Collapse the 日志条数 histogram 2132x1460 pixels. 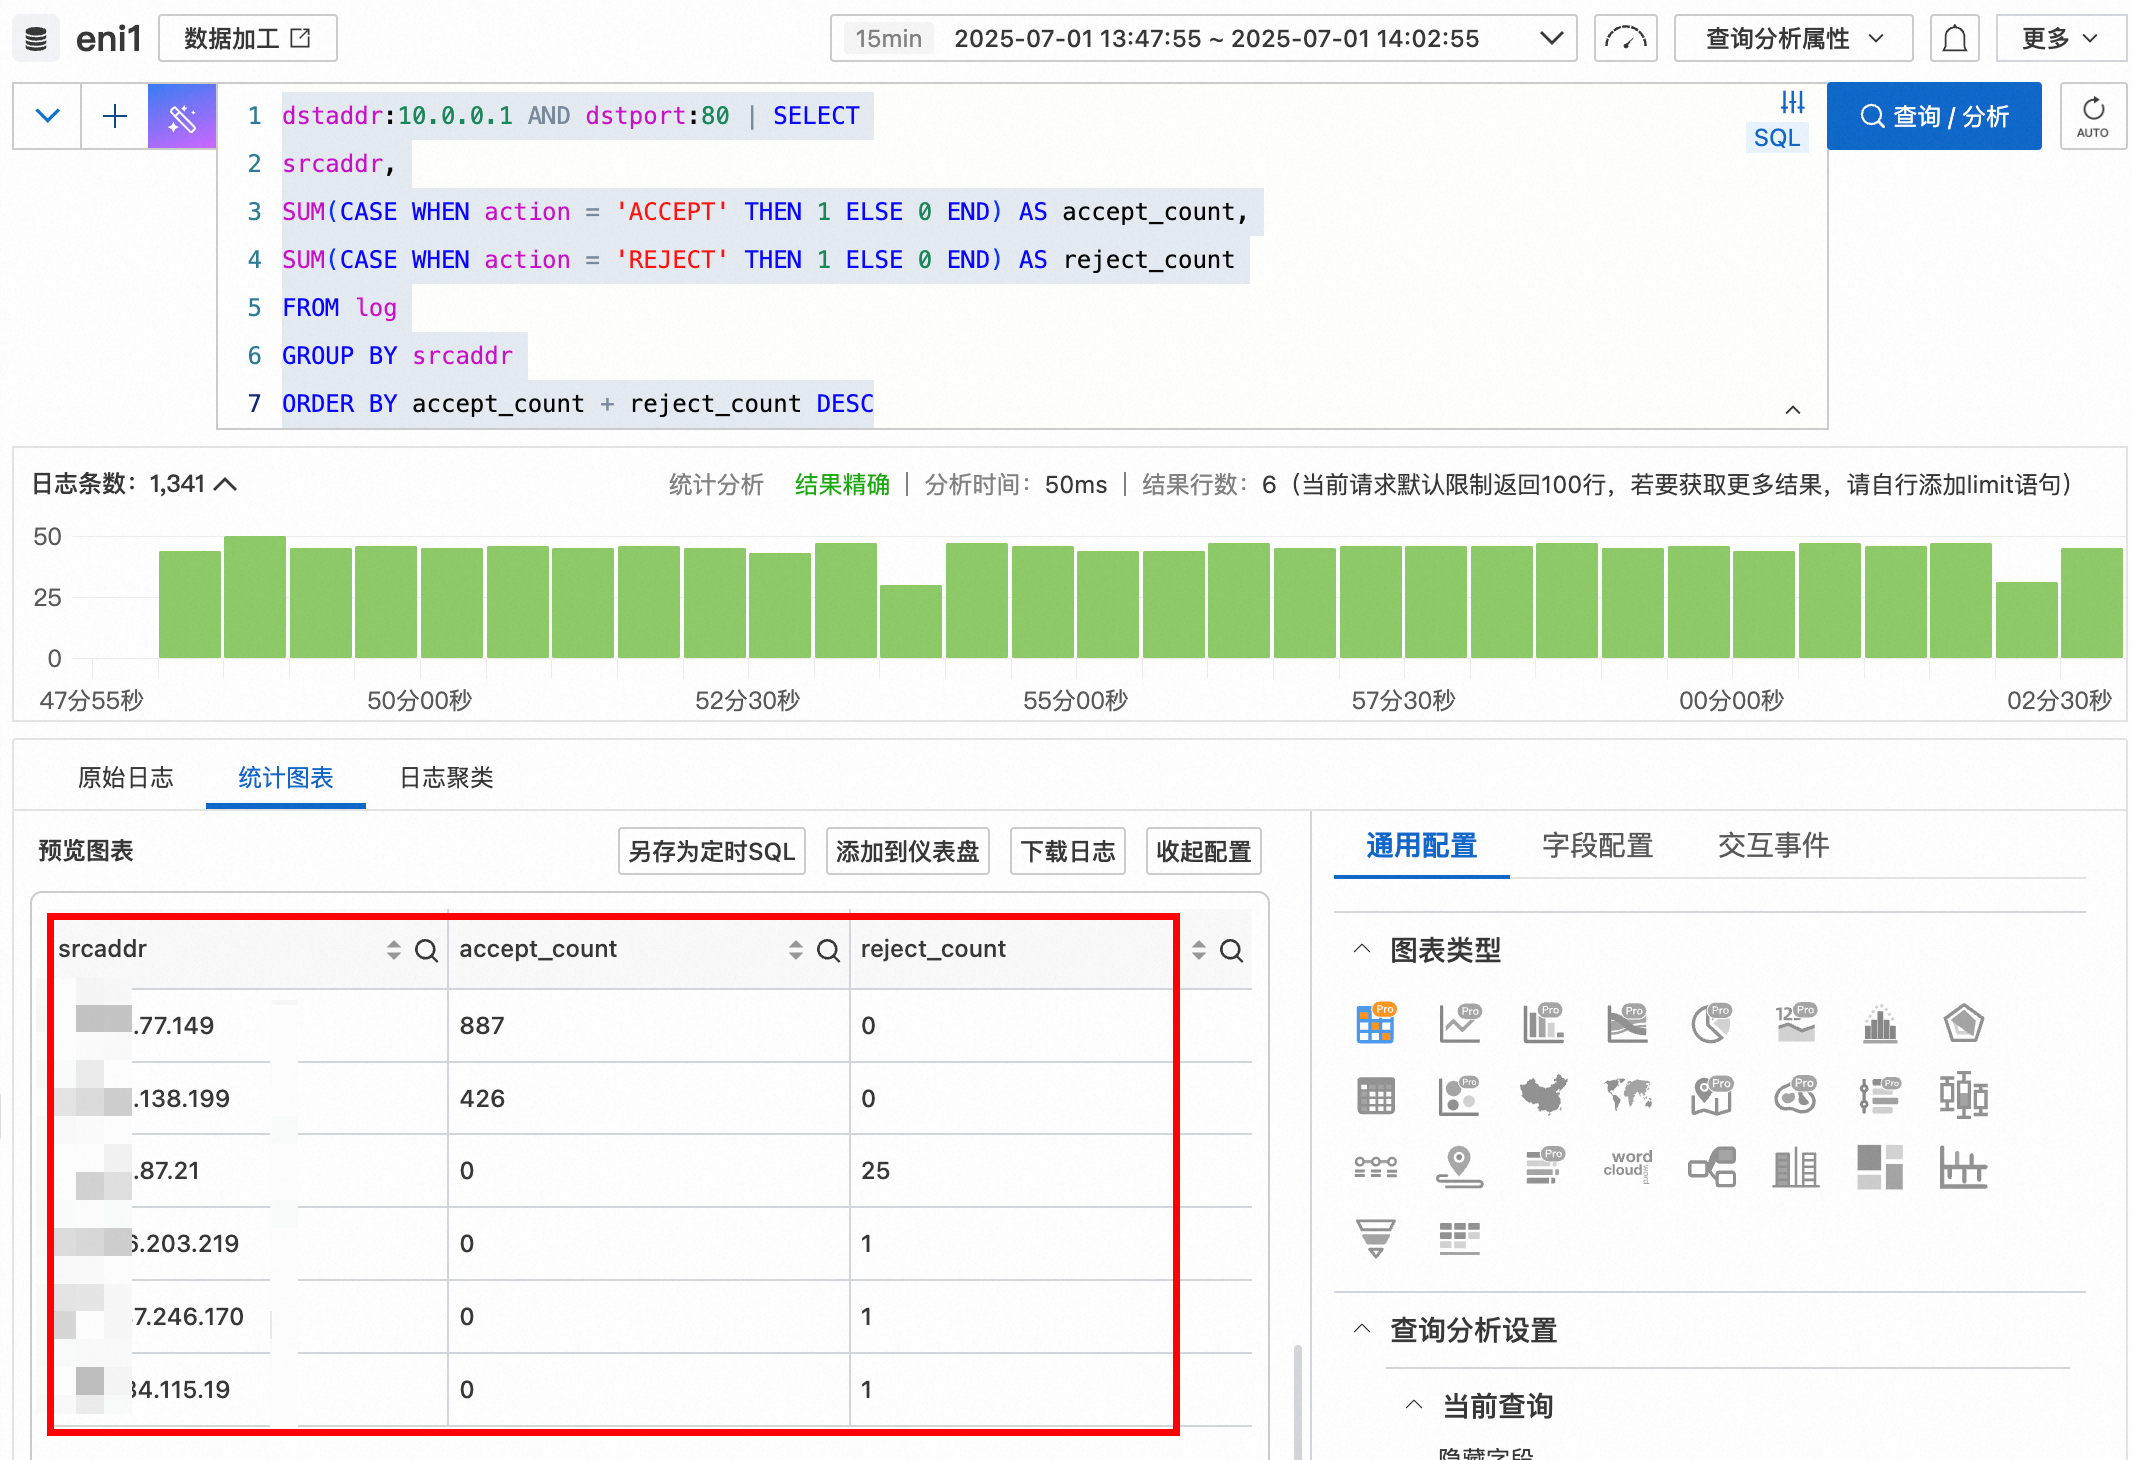pos(226,484)
